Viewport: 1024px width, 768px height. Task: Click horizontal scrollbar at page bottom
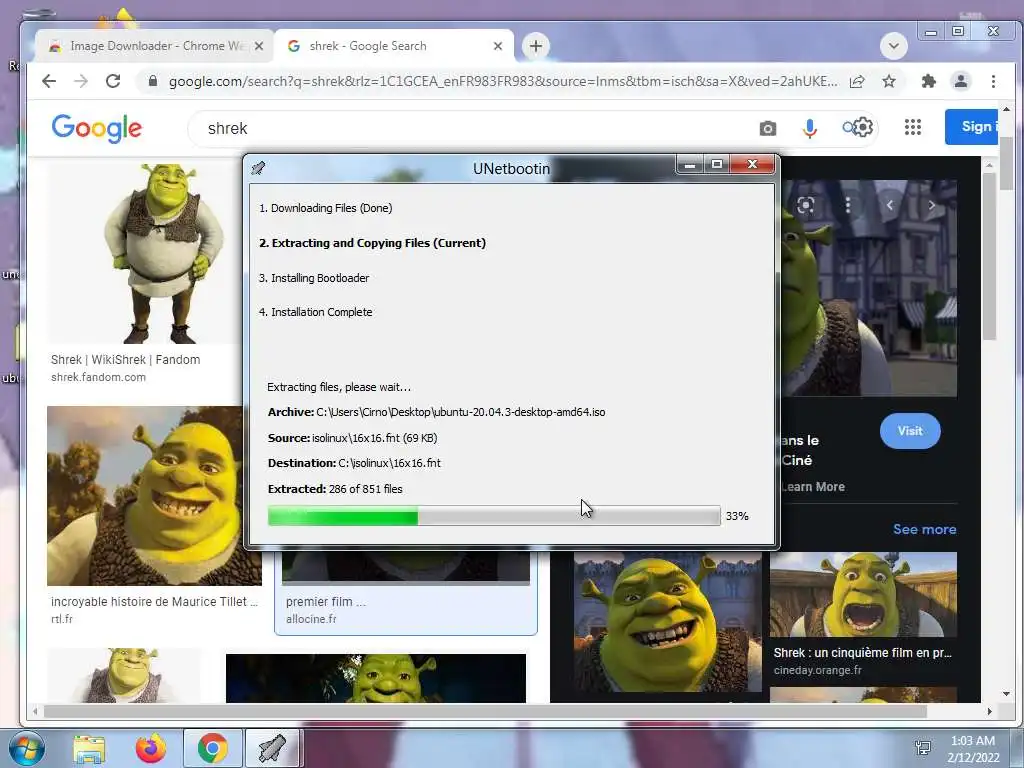pyautogui.click(x=485, y=711)
